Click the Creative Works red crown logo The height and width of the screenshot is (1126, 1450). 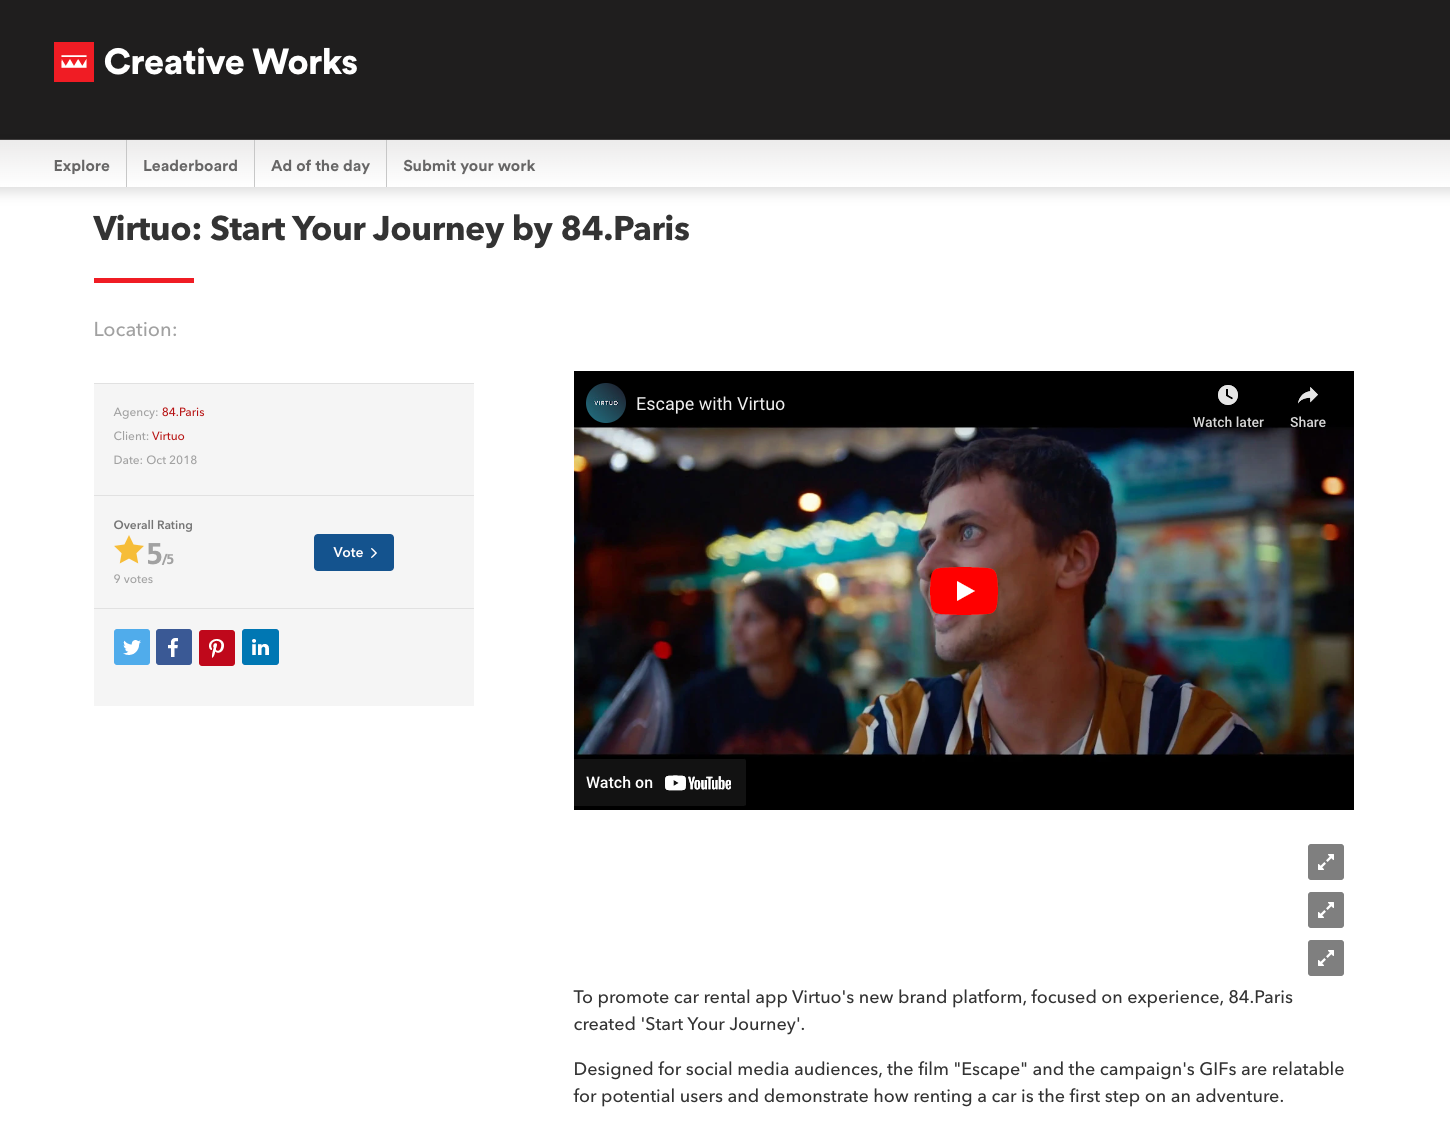pyautogui.click(x=74, y=62)
